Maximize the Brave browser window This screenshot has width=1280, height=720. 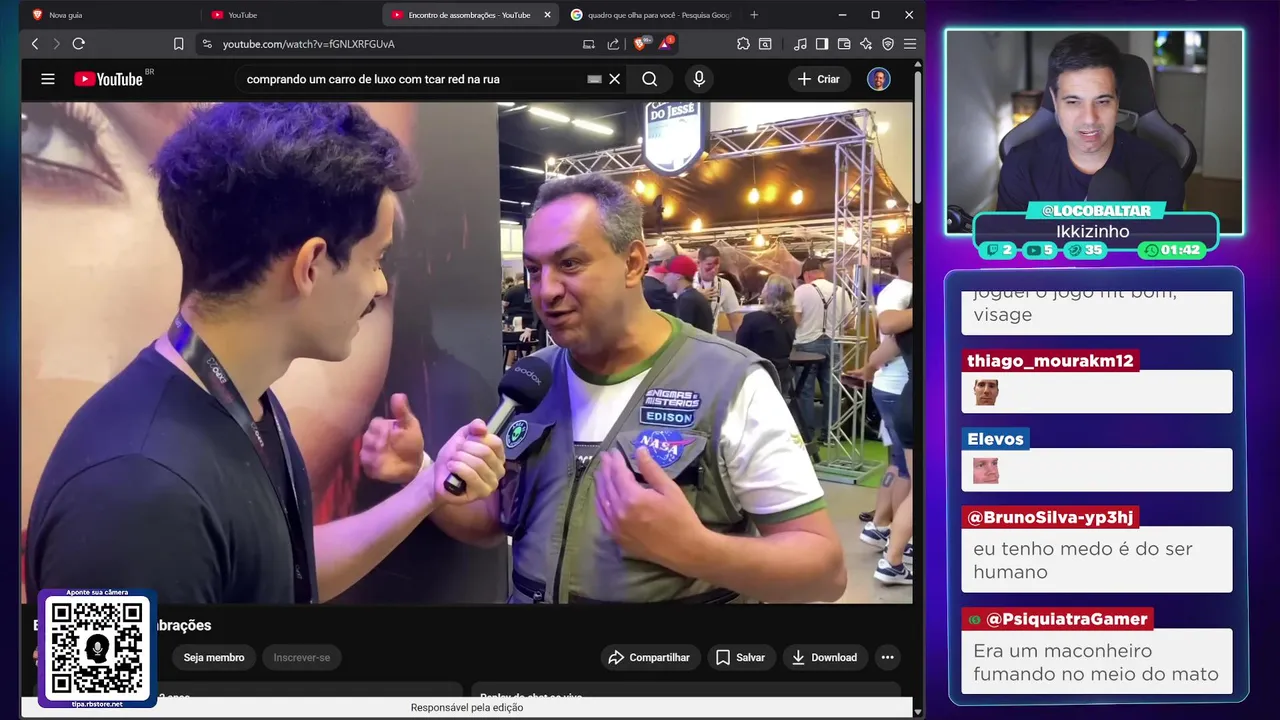click(875, 15)
